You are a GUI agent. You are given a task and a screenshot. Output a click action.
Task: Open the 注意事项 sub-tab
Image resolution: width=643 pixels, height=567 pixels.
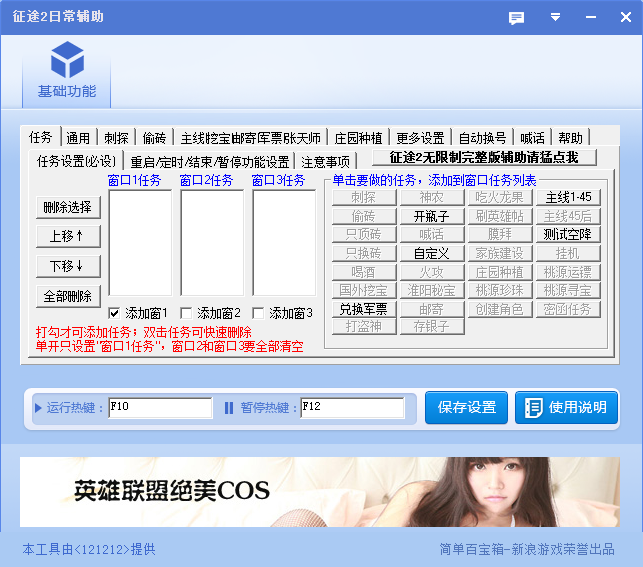pos(326,162)
